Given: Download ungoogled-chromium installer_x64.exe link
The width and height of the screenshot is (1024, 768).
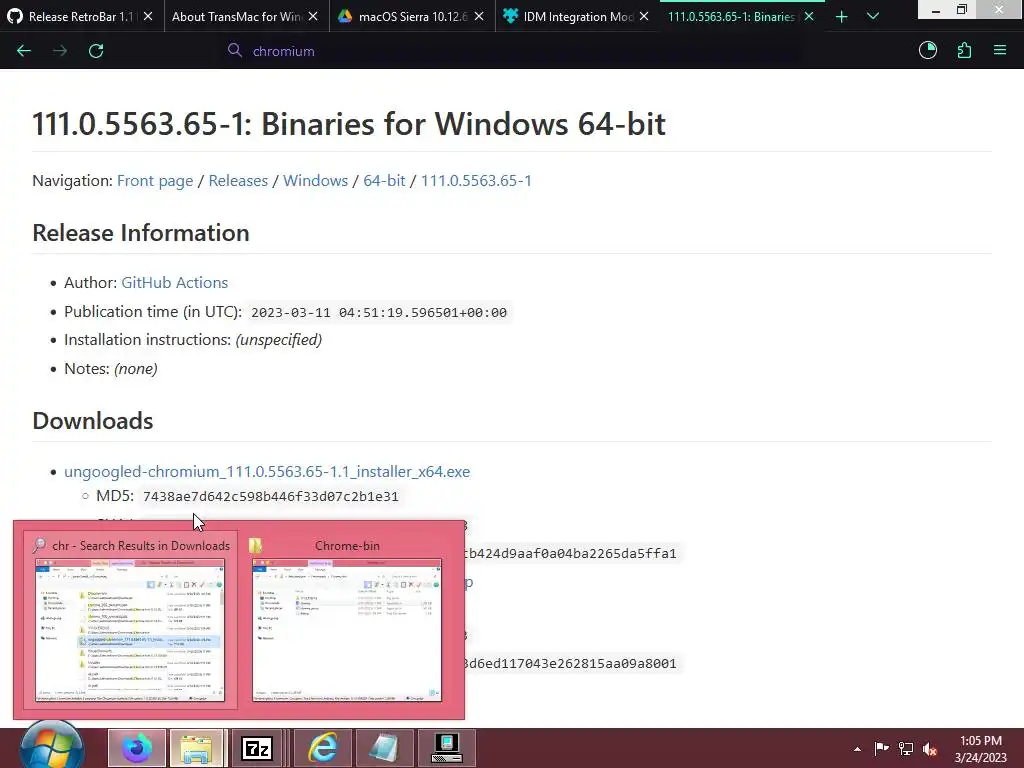Looking at the screenshot, I should (267, 472).
